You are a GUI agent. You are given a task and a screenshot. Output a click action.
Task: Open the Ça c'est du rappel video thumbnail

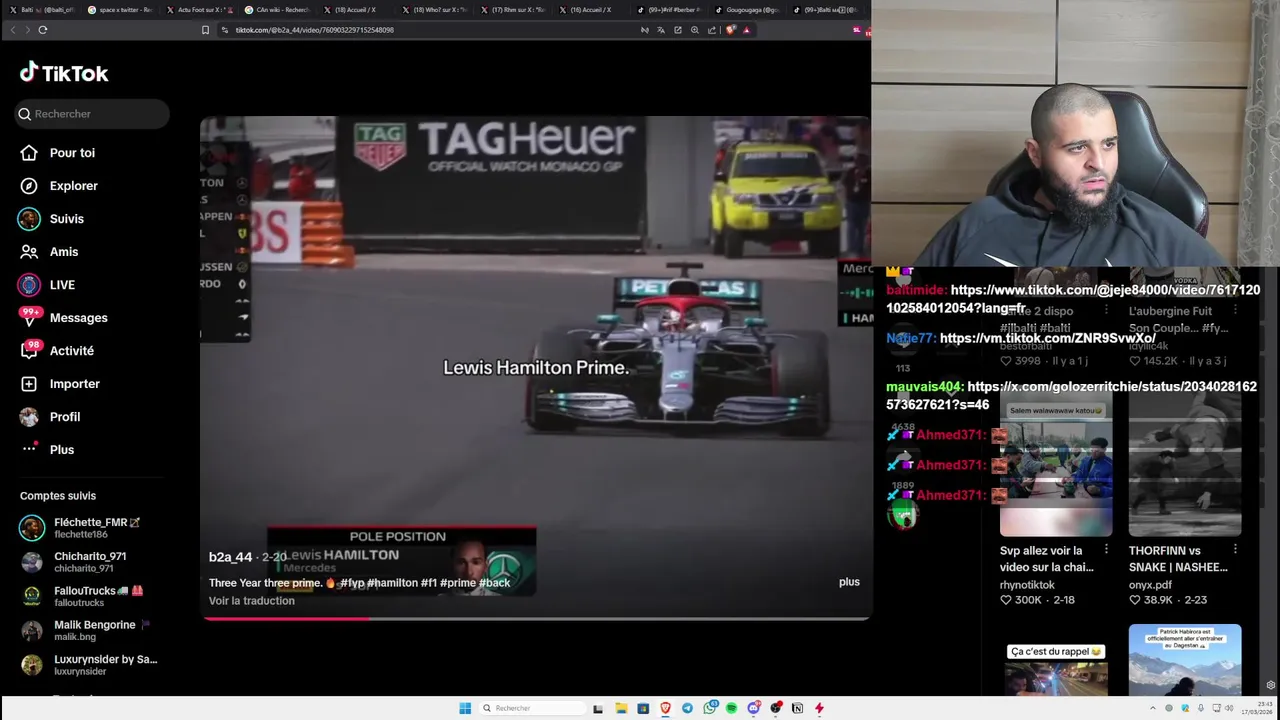(1056, 668)
